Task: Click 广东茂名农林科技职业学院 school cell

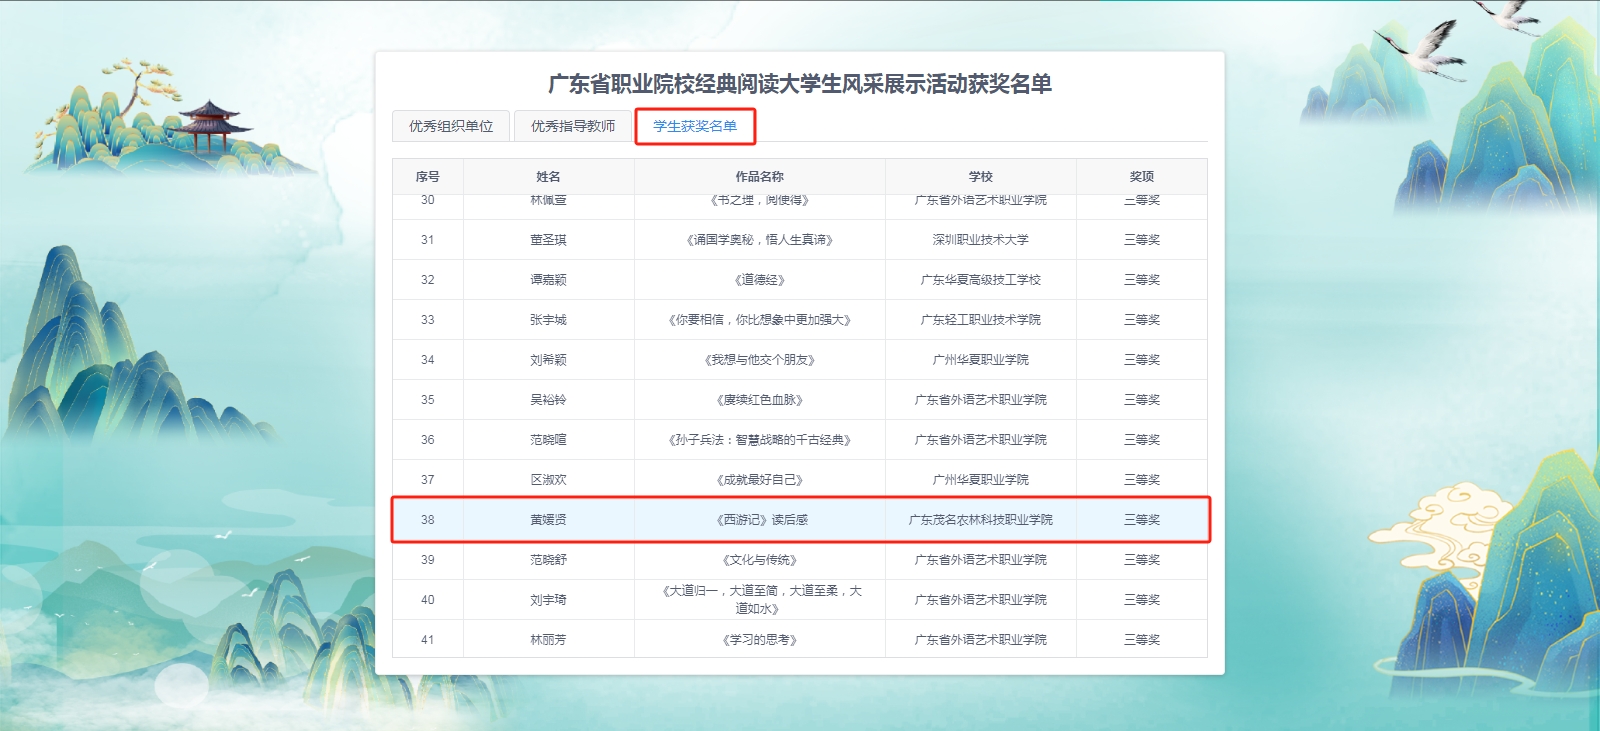Action: (x=981, y=520)
